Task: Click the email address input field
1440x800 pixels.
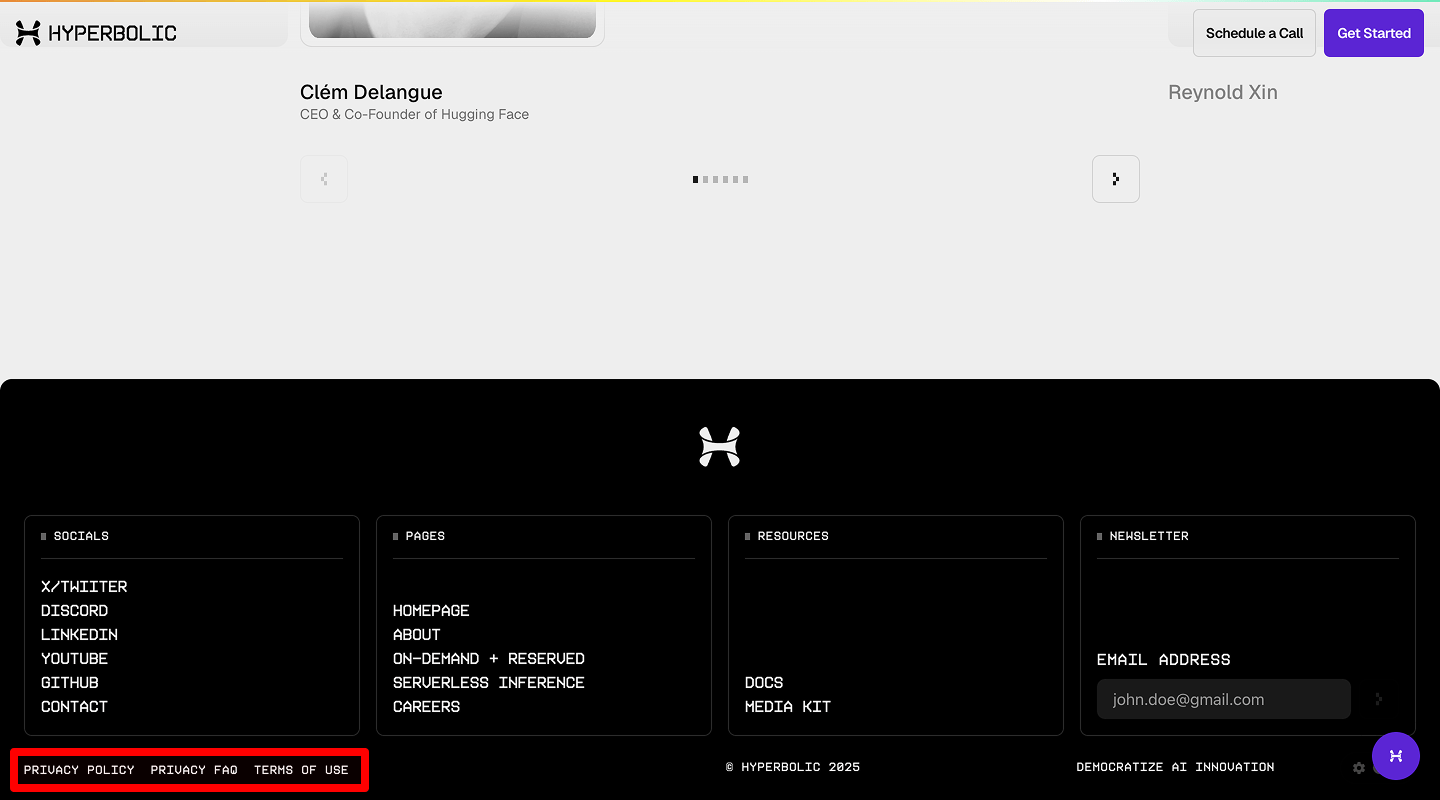Action: click(x=1223, y=699)
